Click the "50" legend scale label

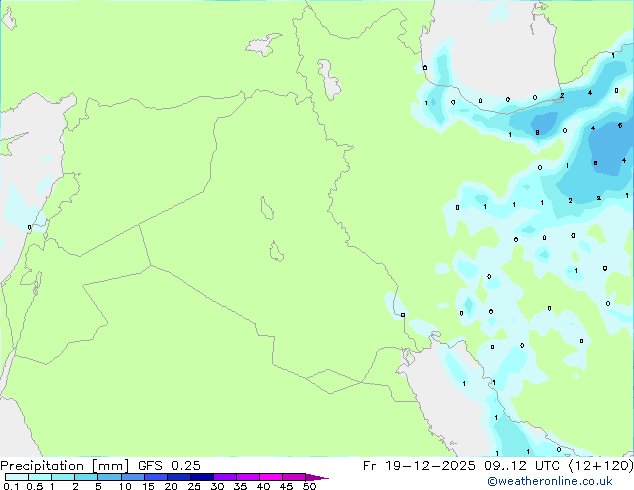click(x=309, y=486)
